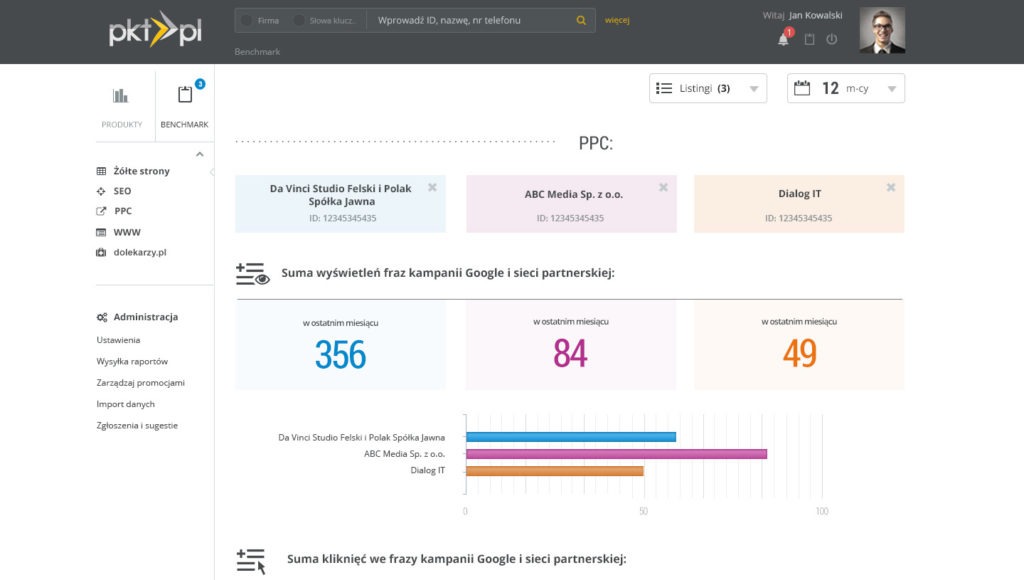Select the Dialog IT card title

point(799,193)
